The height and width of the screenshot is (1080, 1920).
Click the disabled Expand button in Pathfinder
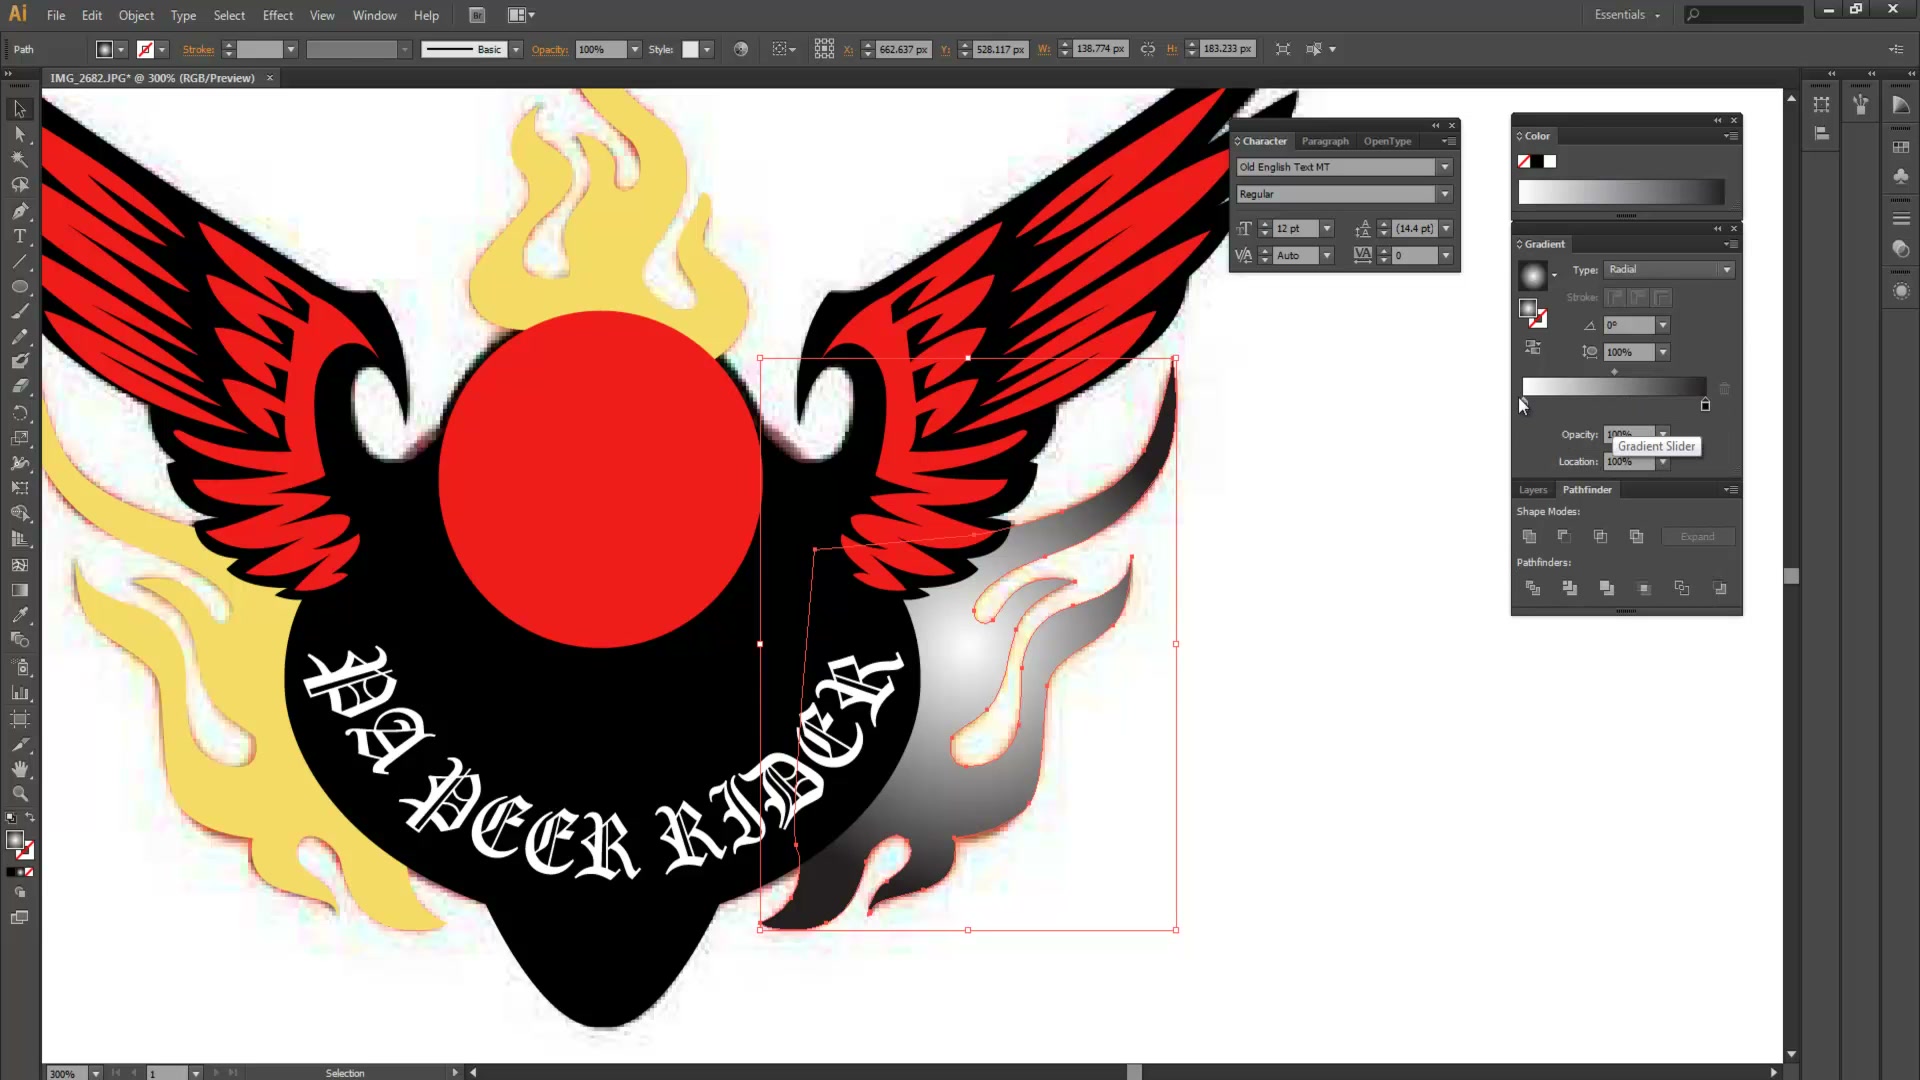point(1697,537)
